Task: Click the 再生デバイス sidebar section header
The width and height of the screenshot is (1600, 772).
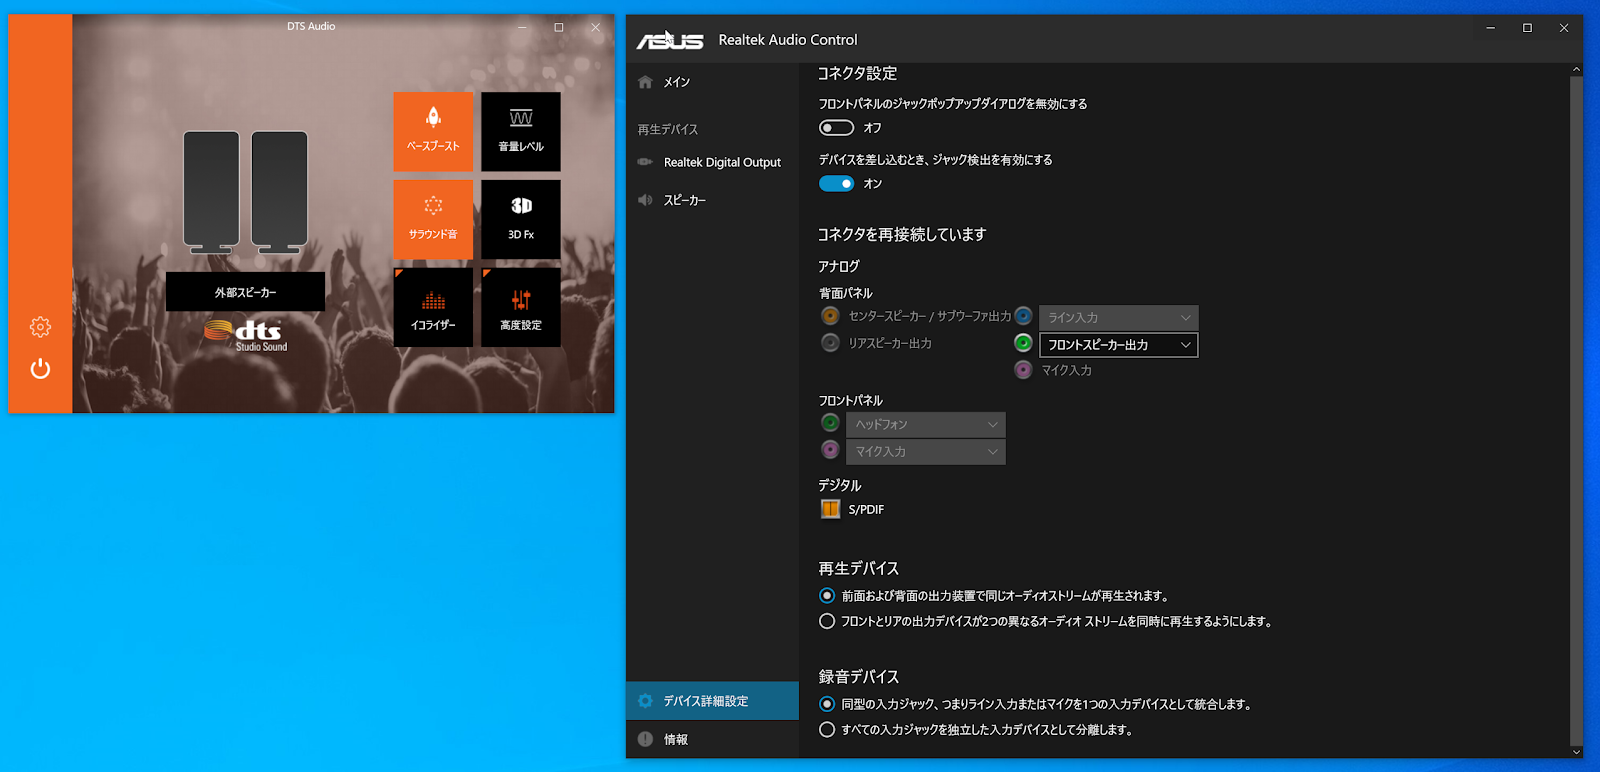Action: pyautogui.click(x=668, y=129)
